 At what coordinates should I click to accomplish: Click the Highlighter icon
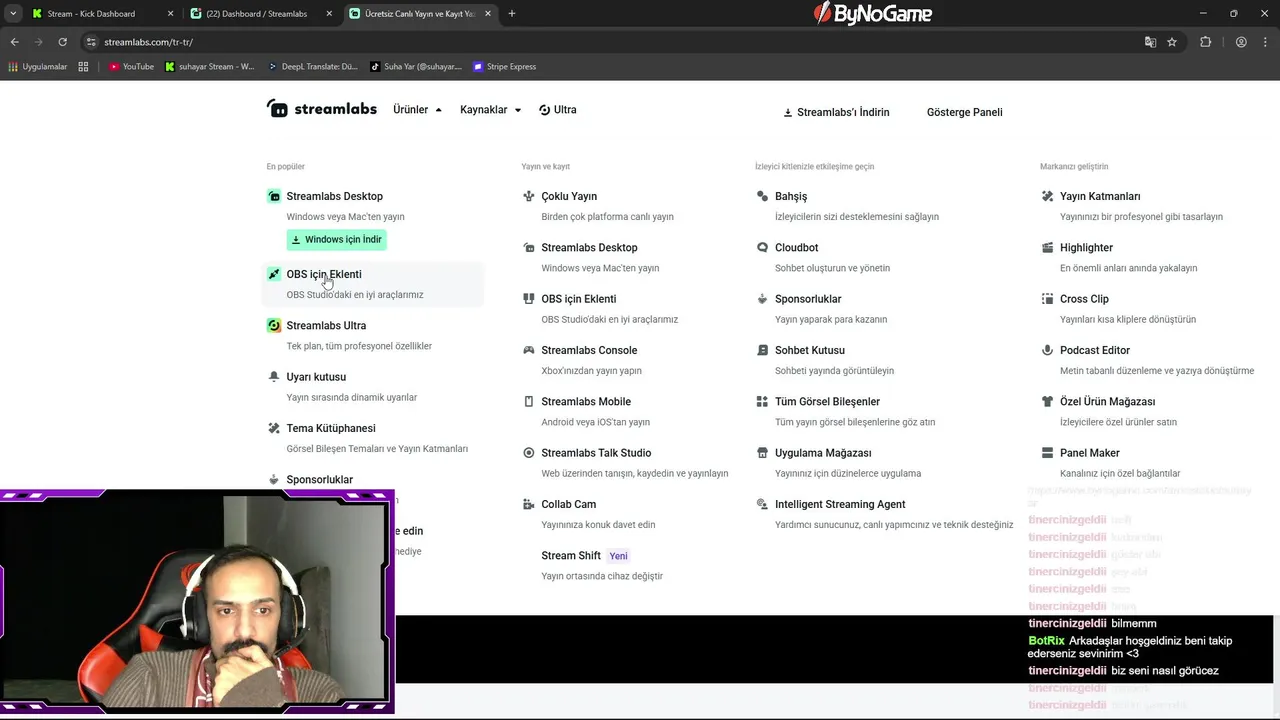tap(1047, 248)
